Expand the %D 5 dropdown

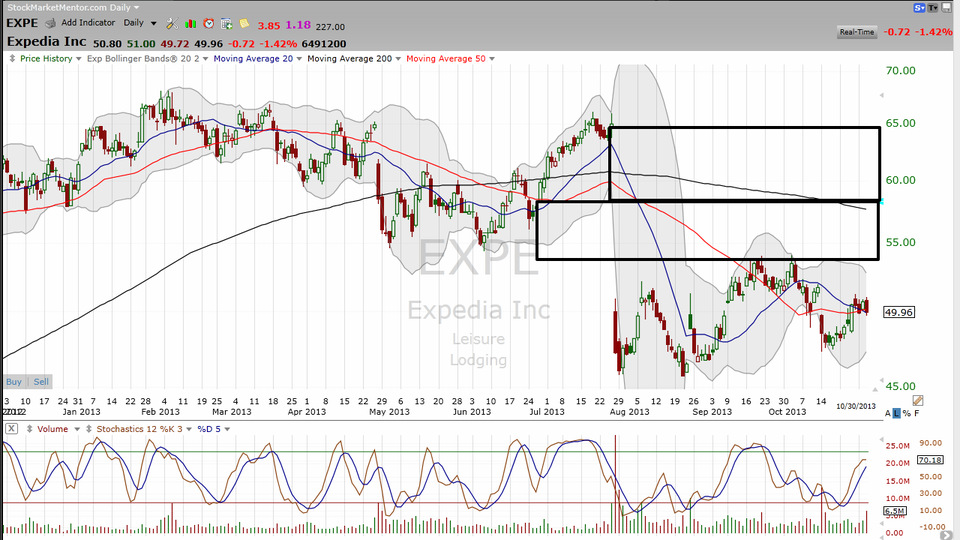tap(227, 429)
